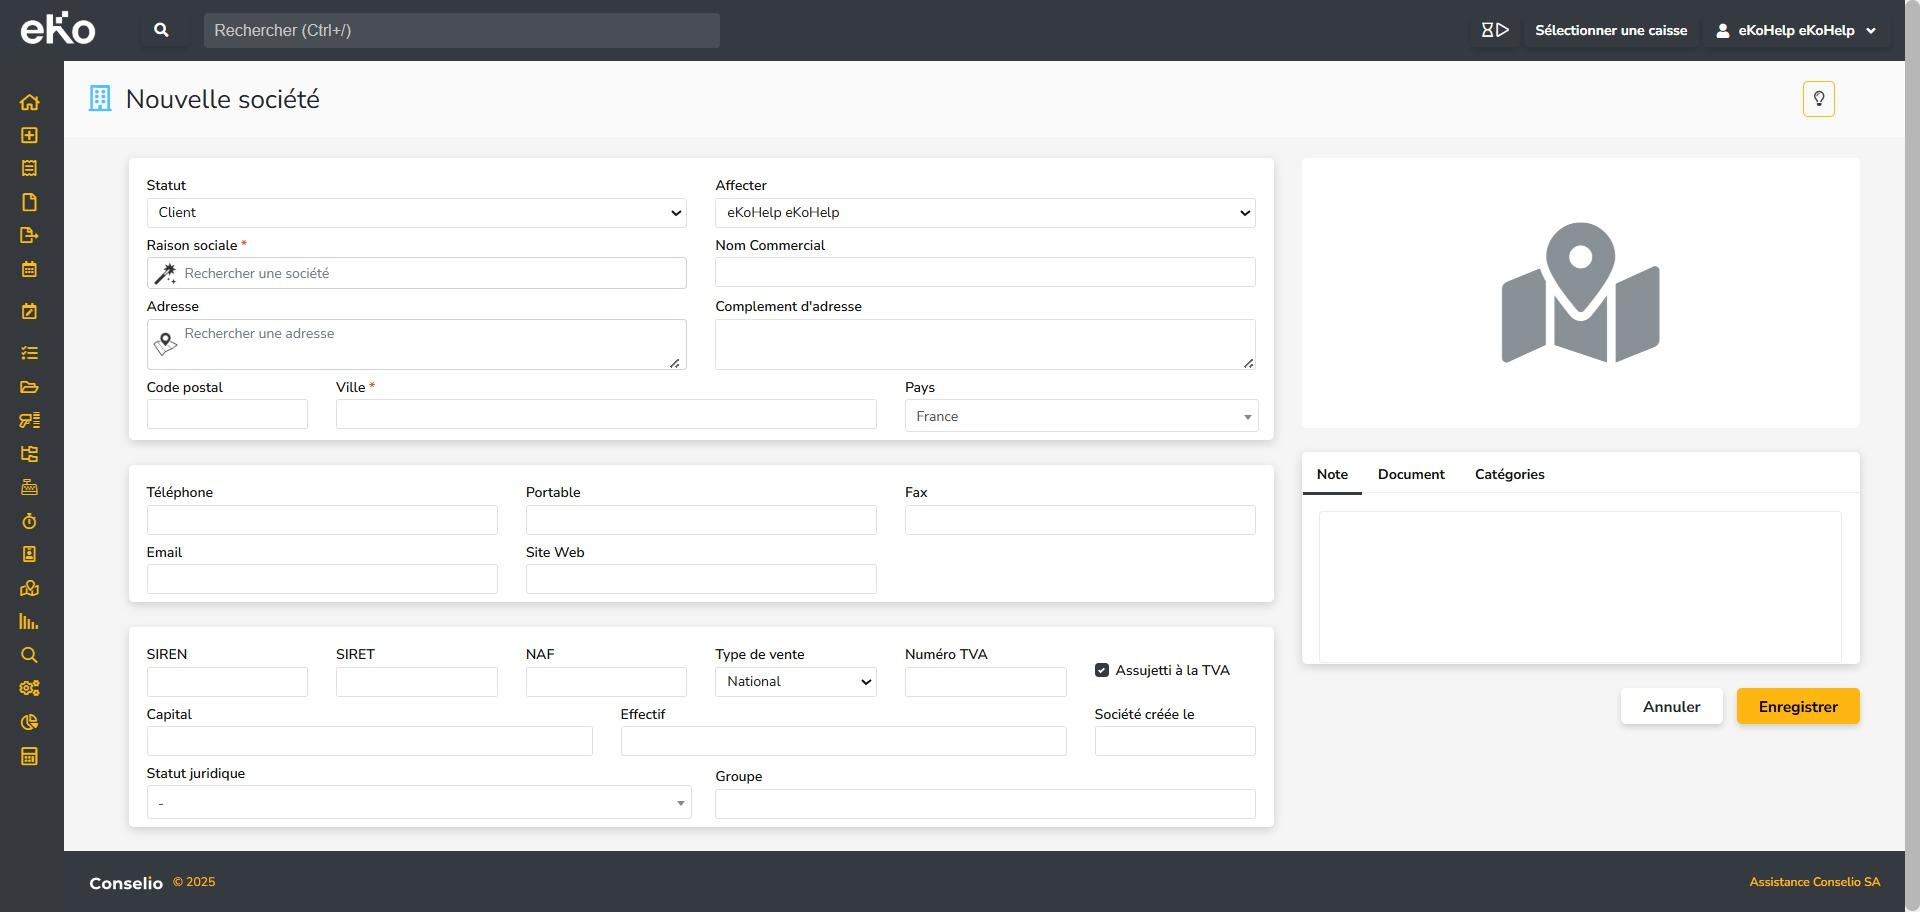This screenshot has width=1920, height=912.
Task: Open the Statut dropdown
Action: pyautogui.click(x=416, y=213)
